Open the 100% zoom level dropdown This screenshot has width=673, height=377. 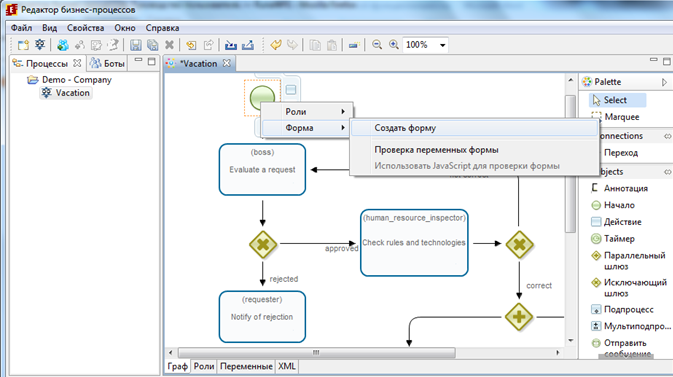tap(442, 45)
